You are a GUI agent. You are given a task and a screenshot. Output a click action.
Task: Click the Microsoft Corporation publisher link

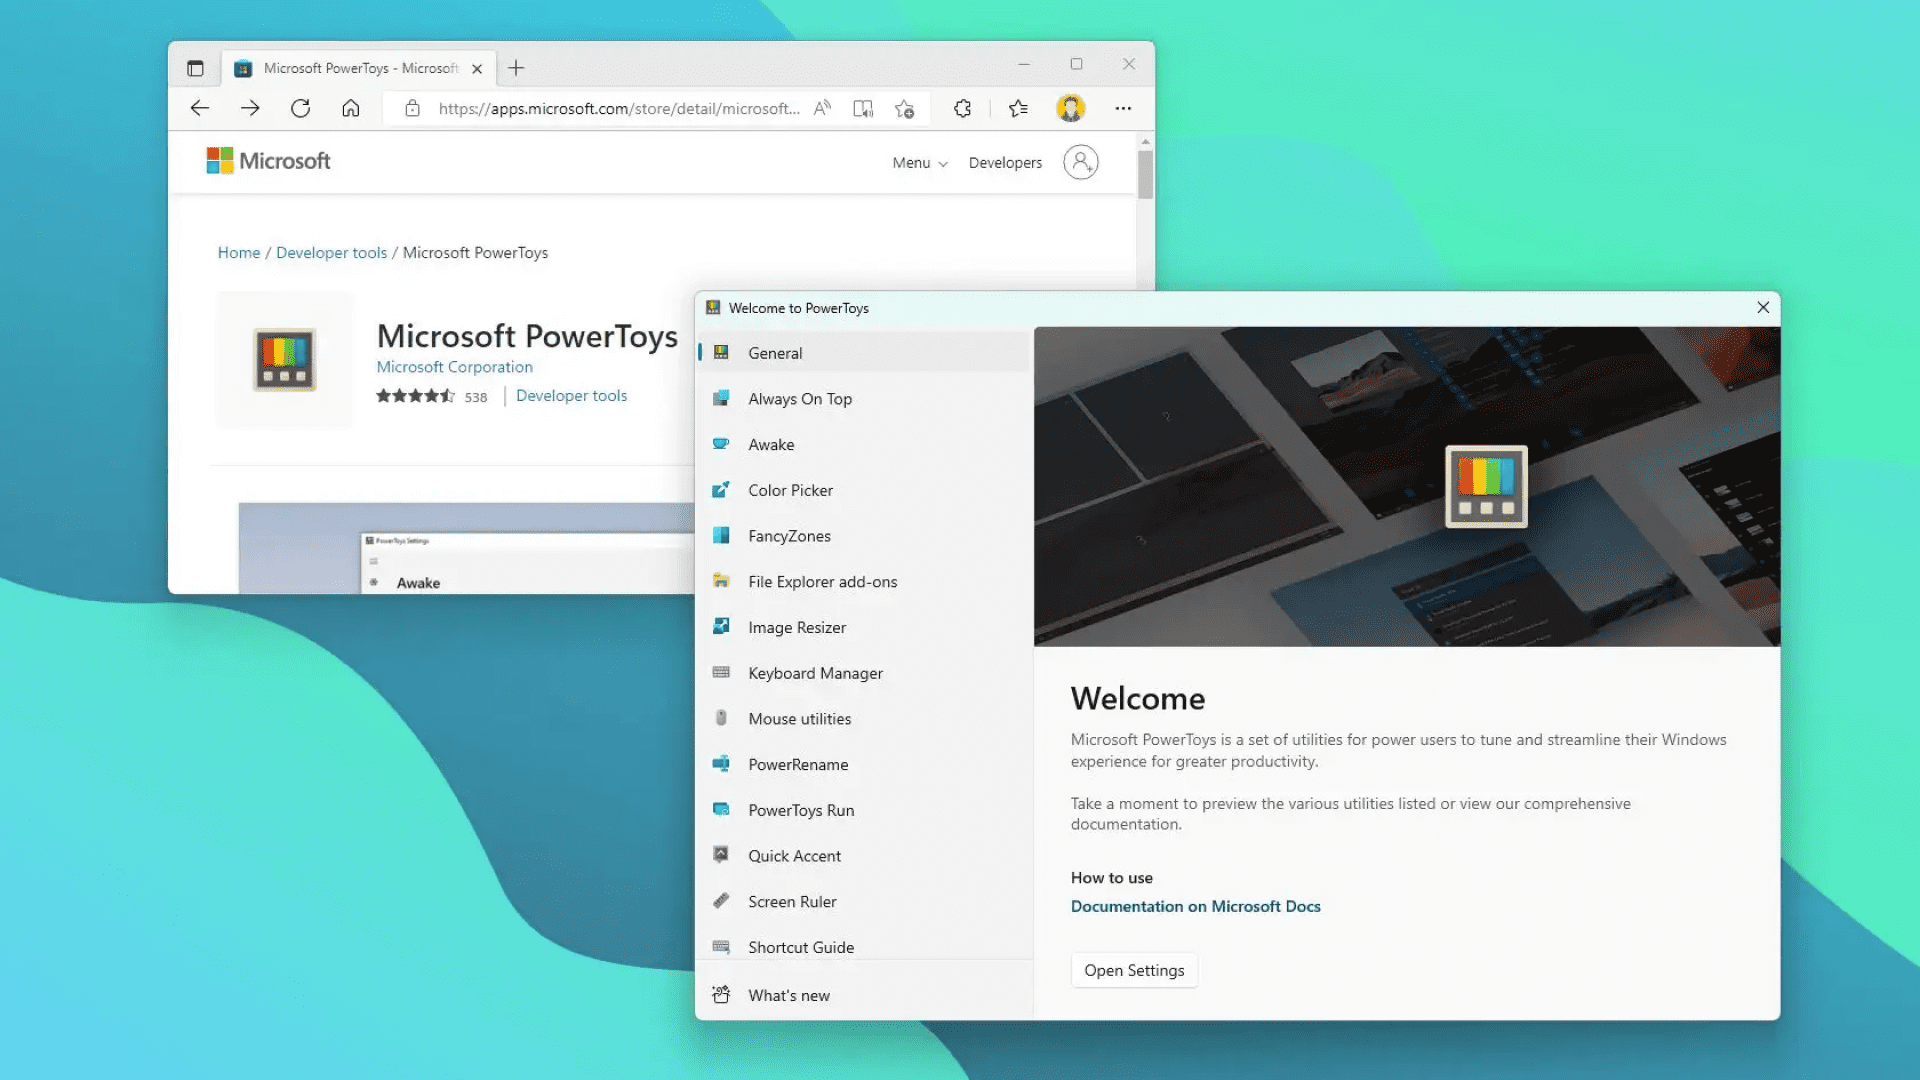454,367
